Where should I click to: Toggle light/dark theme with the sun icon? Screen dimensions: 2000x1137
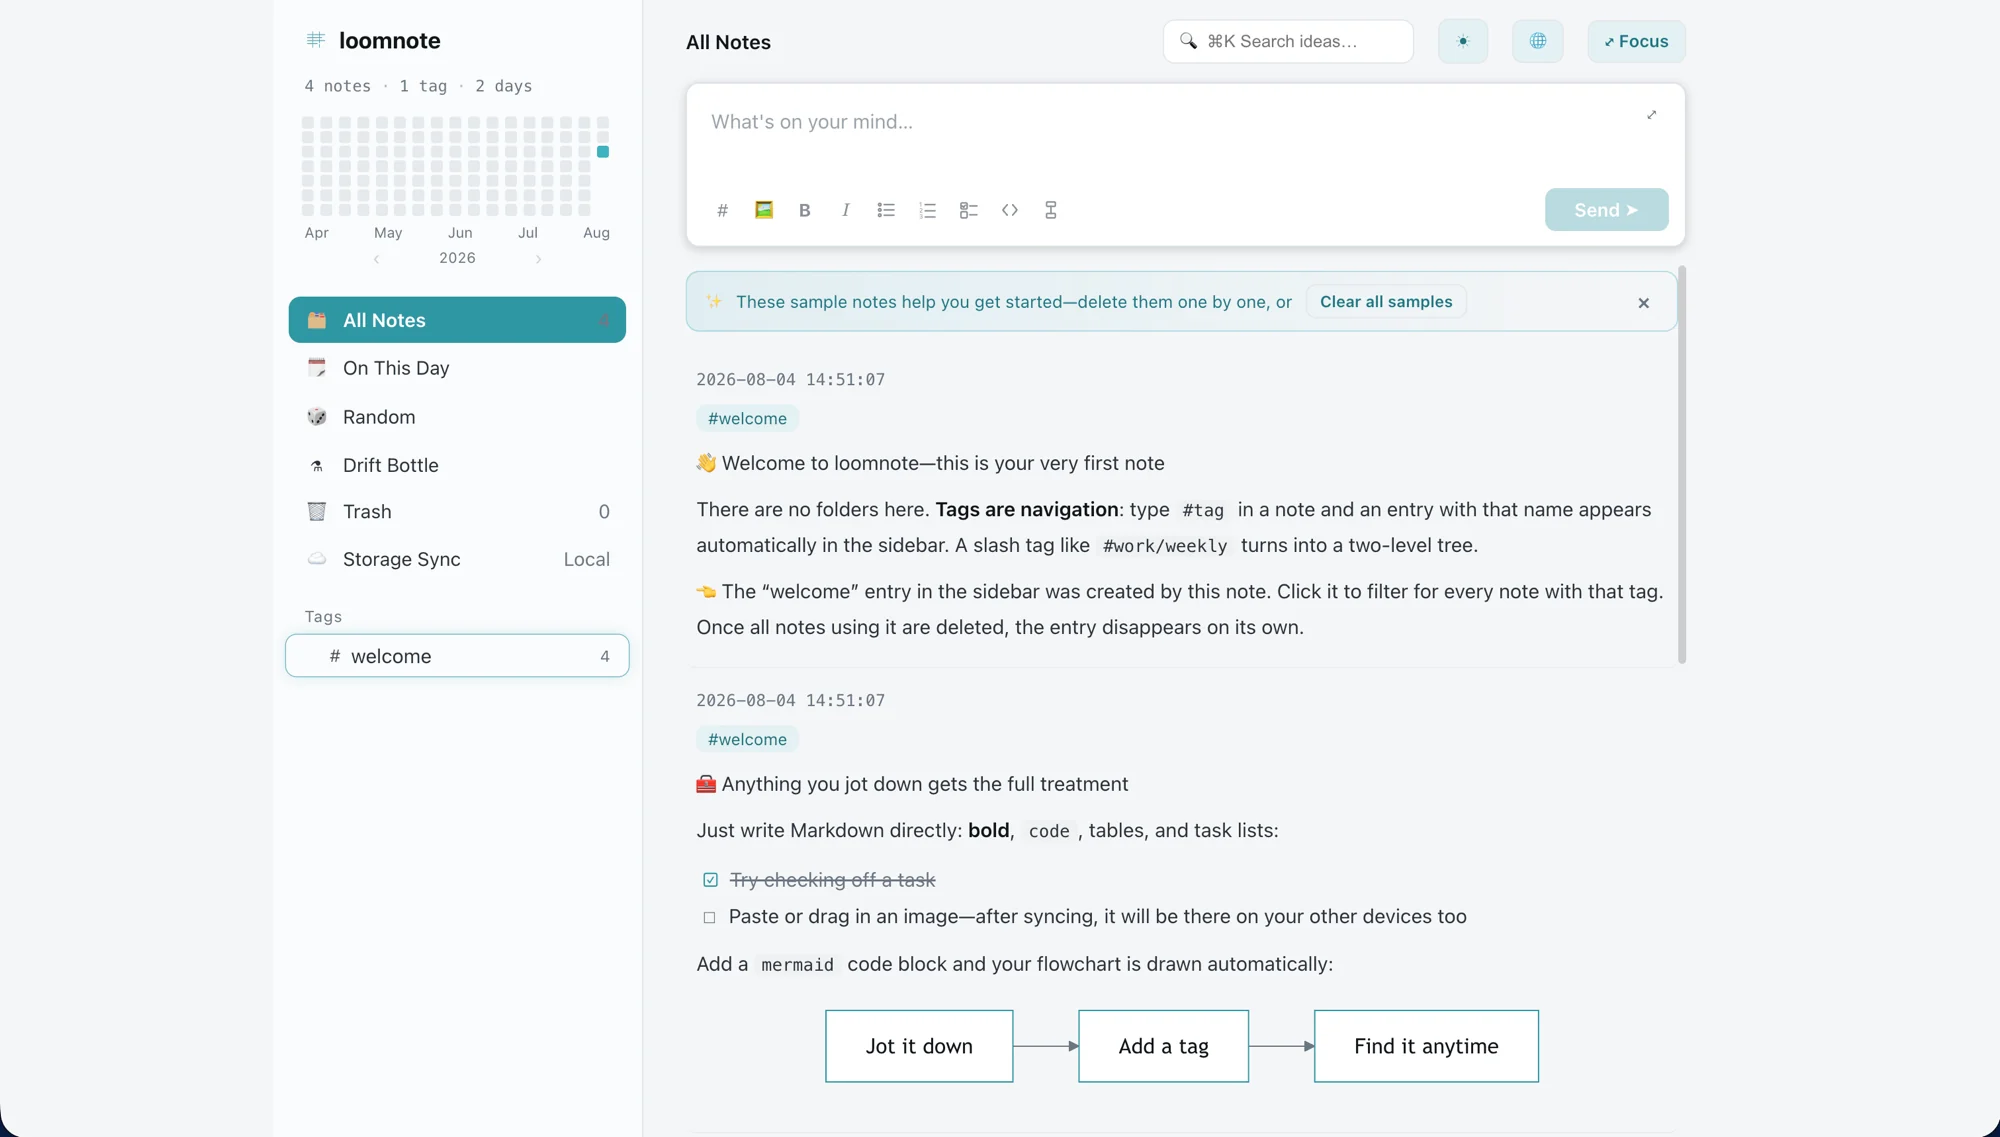(x=1463, y=41)
